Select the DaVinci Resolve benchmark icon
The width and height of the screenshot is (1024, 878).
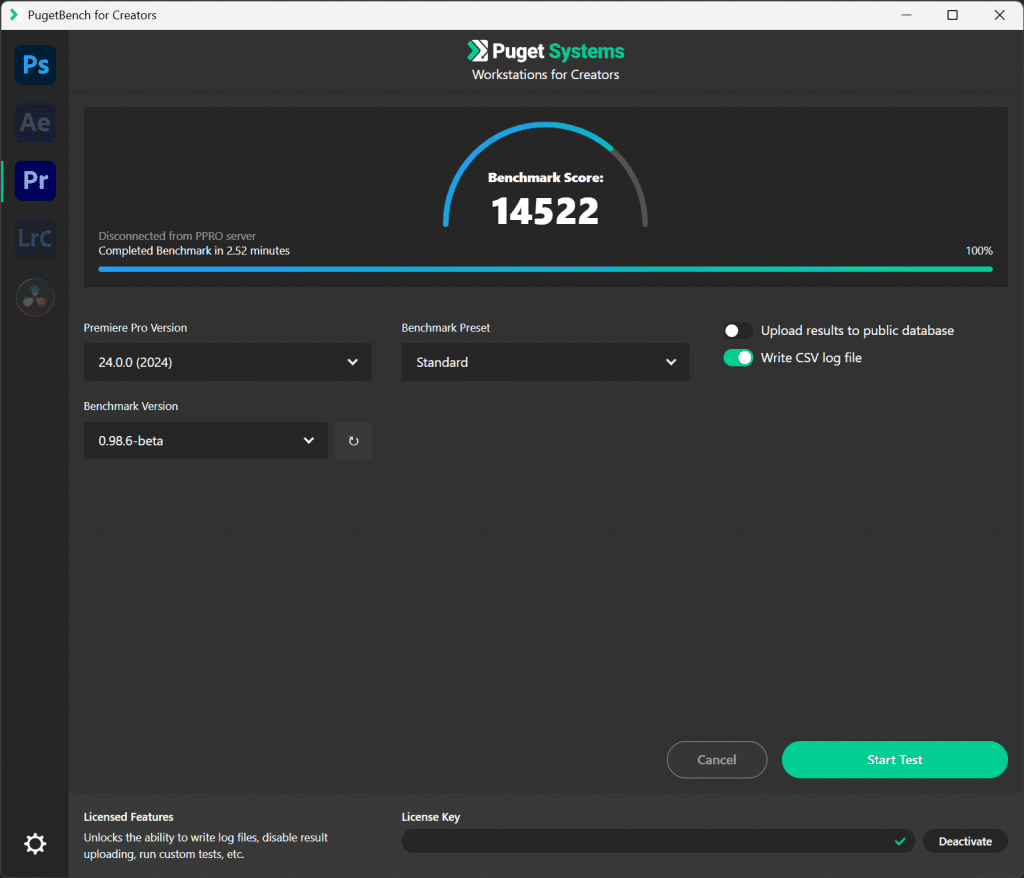(36, 297)
